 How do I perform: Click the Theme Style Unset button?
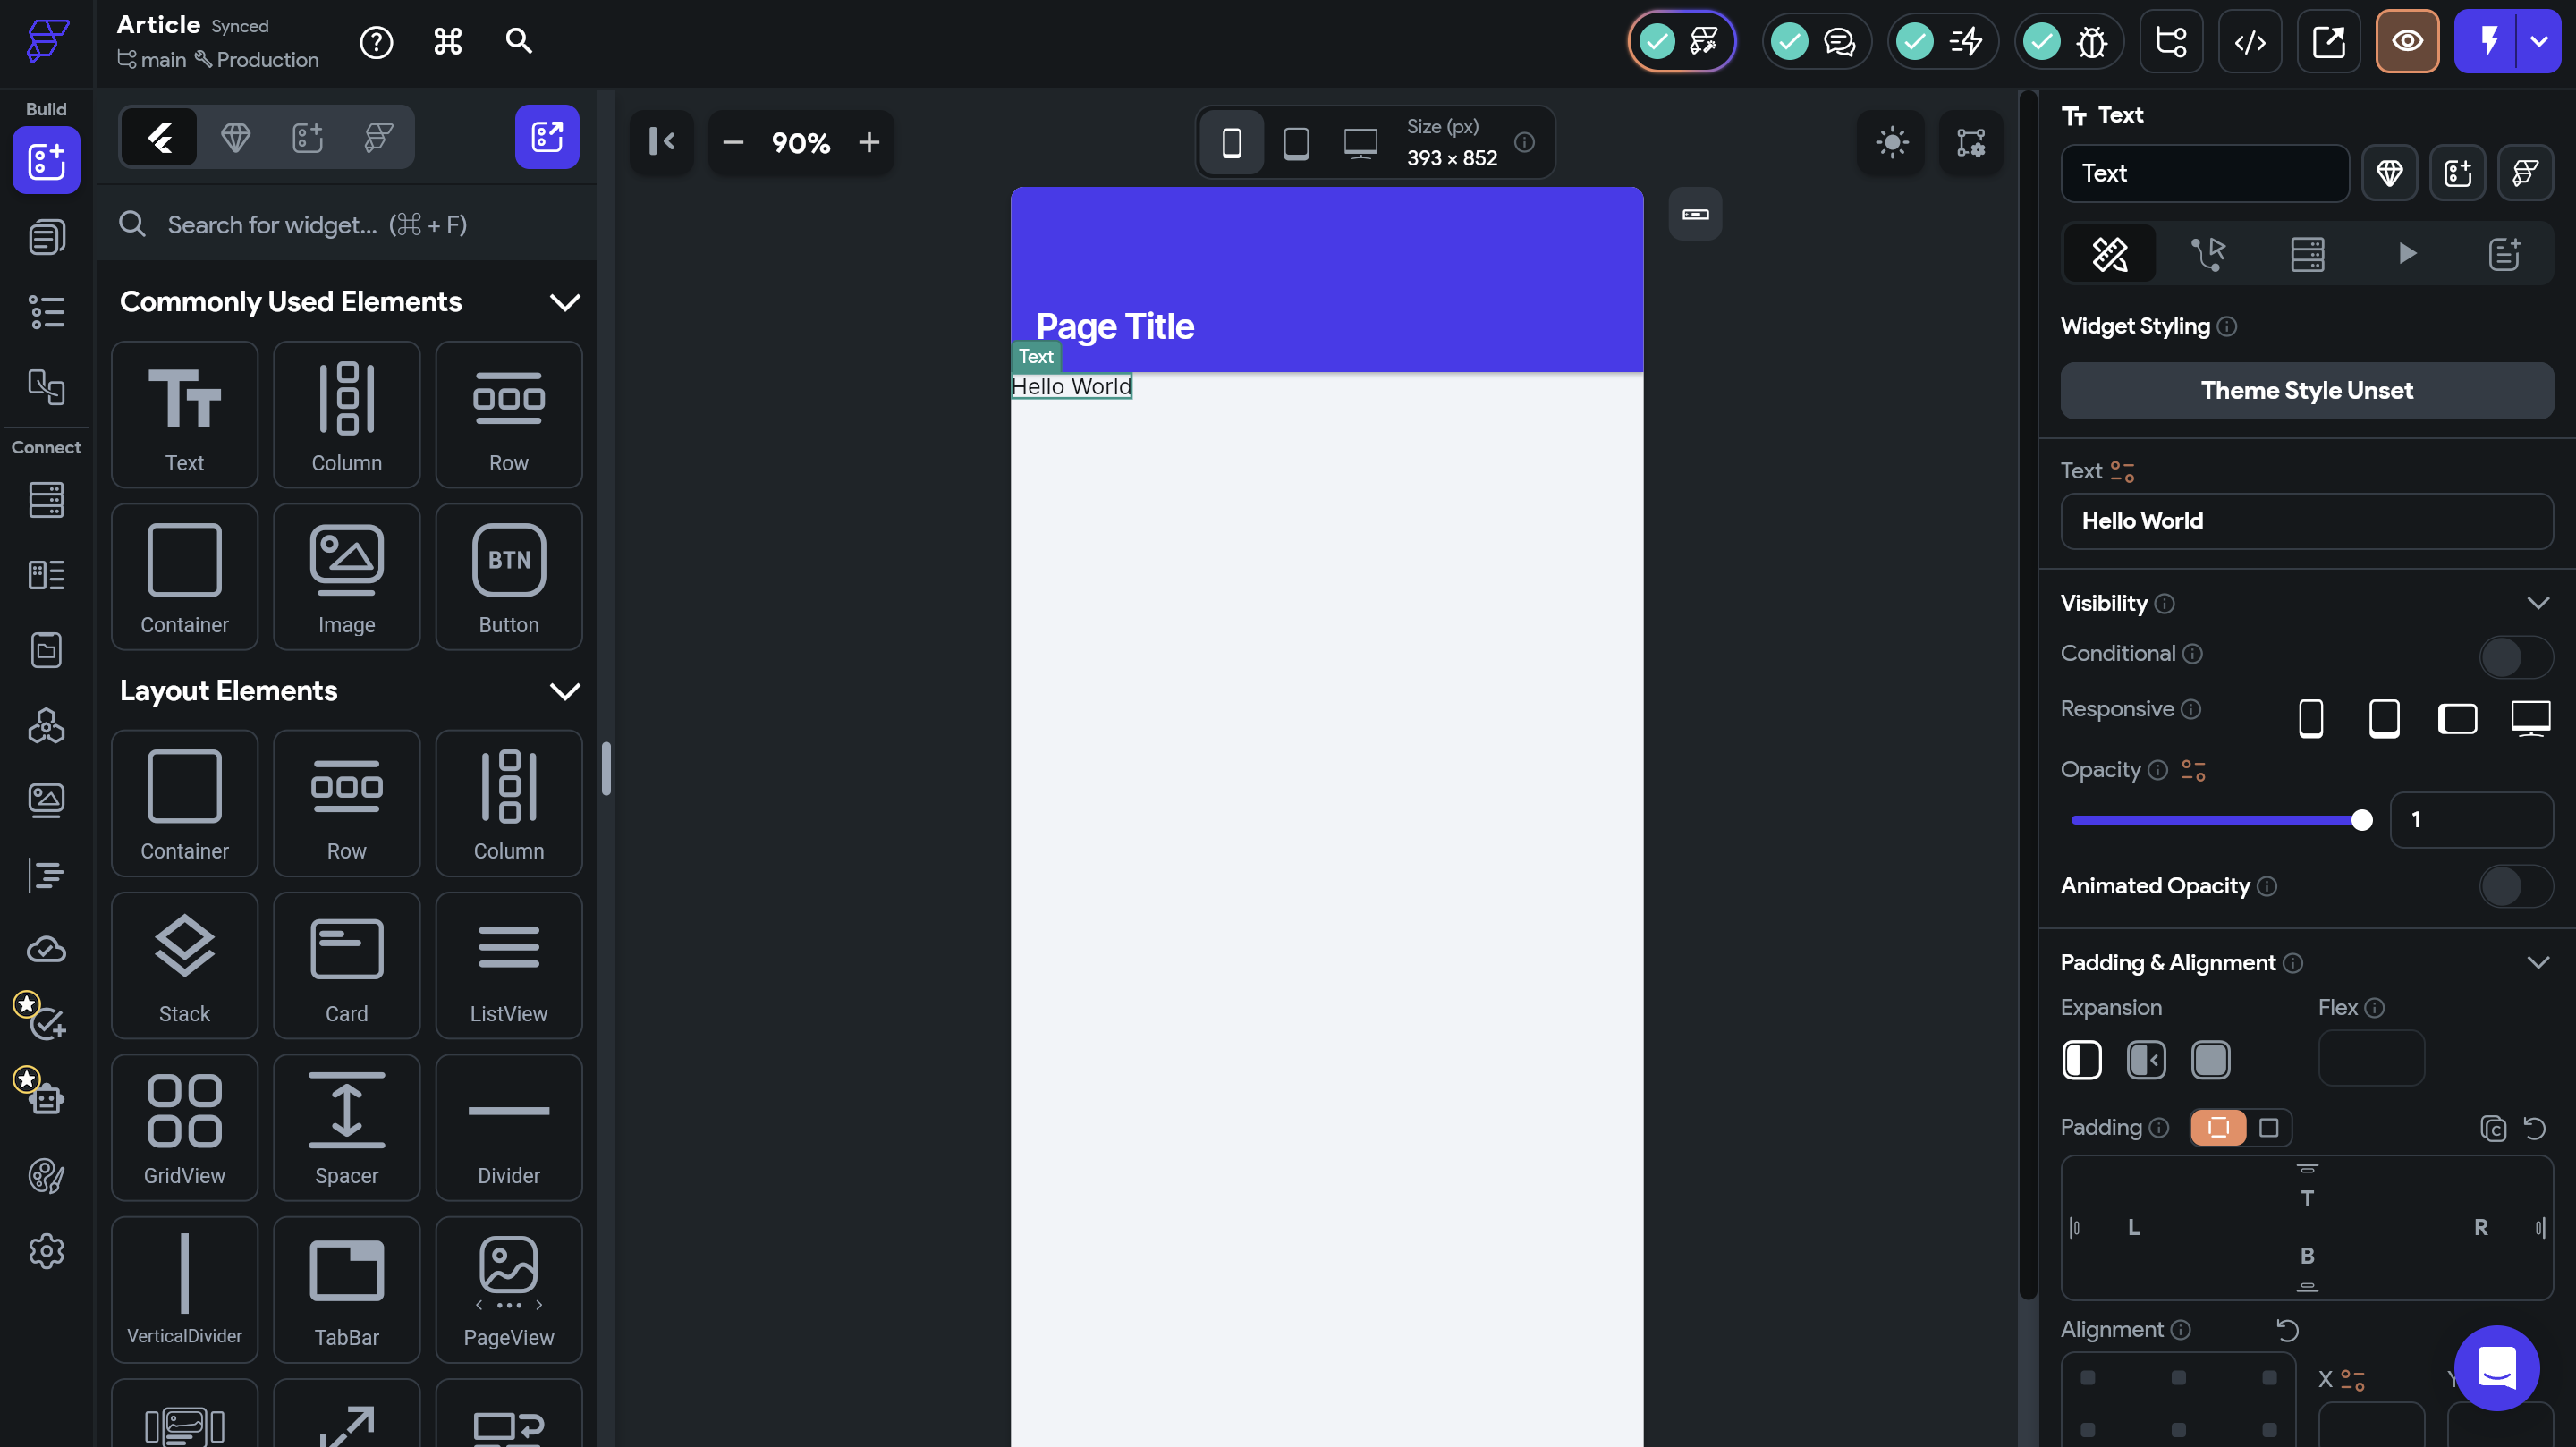(x=2306, y=391)
